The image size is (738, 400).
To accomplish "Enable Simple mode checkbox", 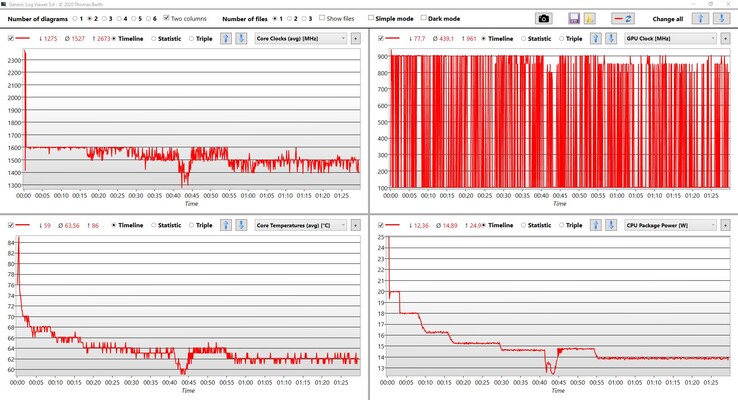I will [x=372, y=18].
